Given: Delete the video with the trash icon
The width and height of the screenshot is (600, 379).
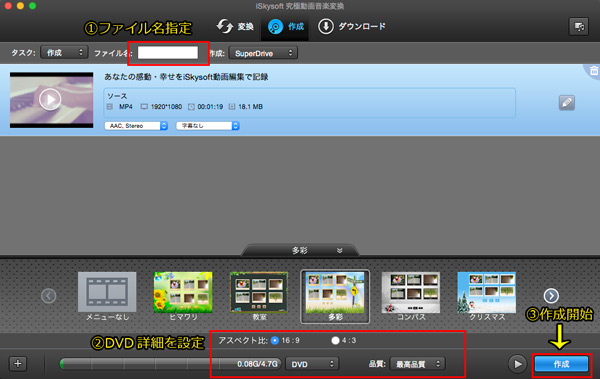Looking at the screenshot, I should [x=593, y=70].
